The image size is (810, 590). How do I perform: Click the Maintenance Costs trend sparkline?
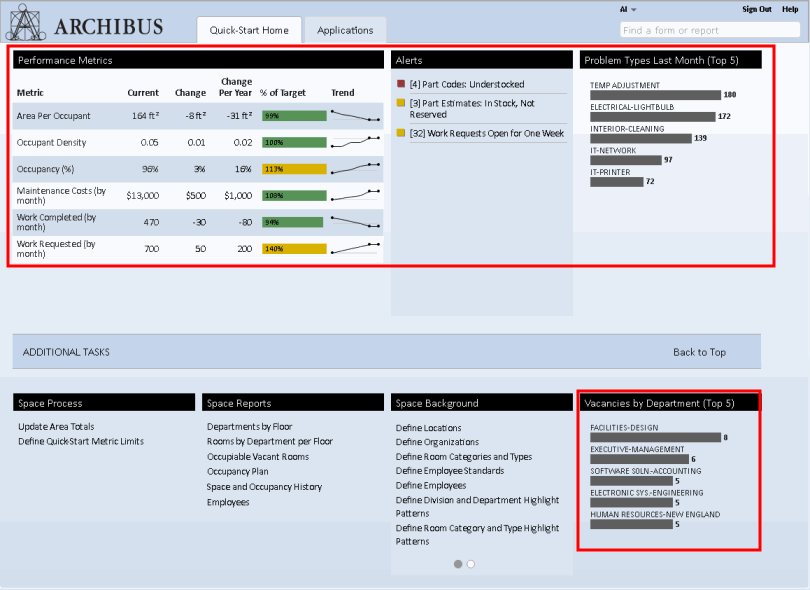click(x=357, y=194)
